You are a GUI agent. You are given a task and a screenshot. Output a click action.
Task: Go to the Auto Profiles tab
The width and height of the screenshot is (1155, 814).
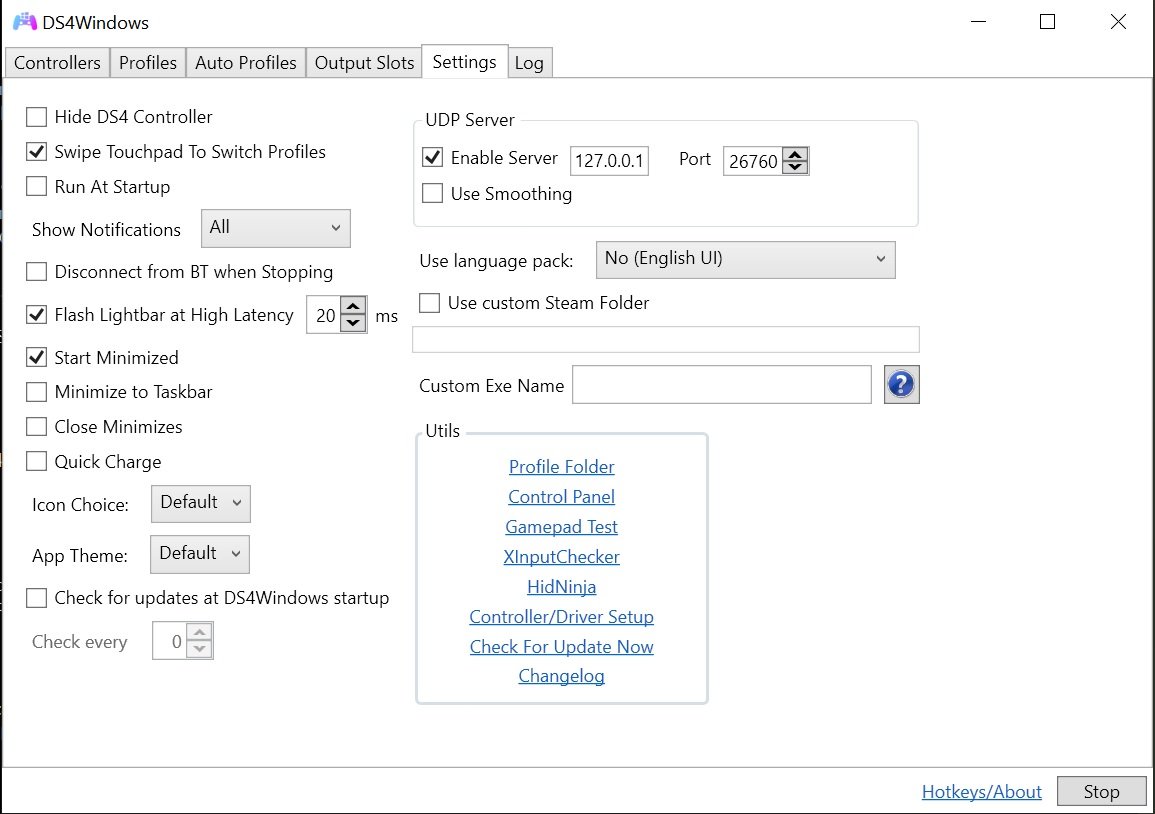click(x=246, y=63)
